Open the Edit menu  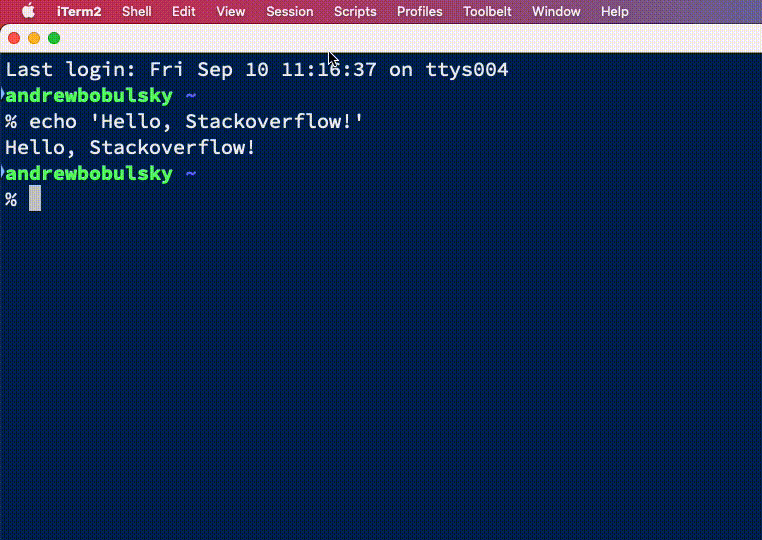click(183, 11)
